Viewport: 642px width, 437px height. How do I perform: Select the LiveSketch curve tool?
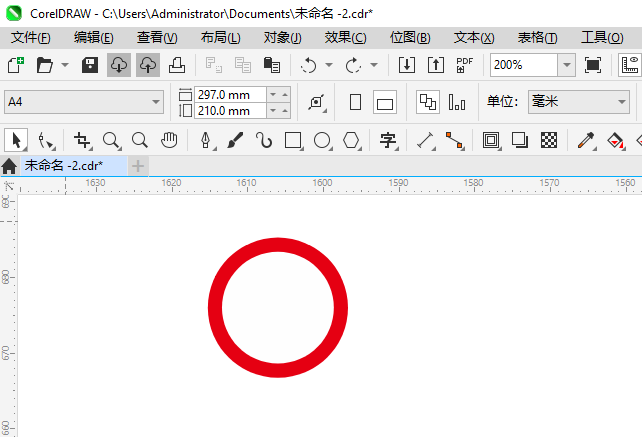(x=264, y=140)
